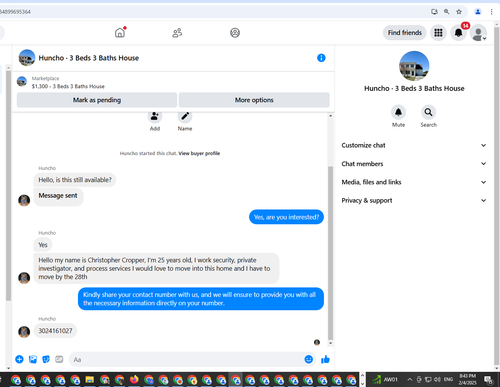Expand Media, files and links section
The height and width of the screenshot is (387, 500).
click(414, 182)
